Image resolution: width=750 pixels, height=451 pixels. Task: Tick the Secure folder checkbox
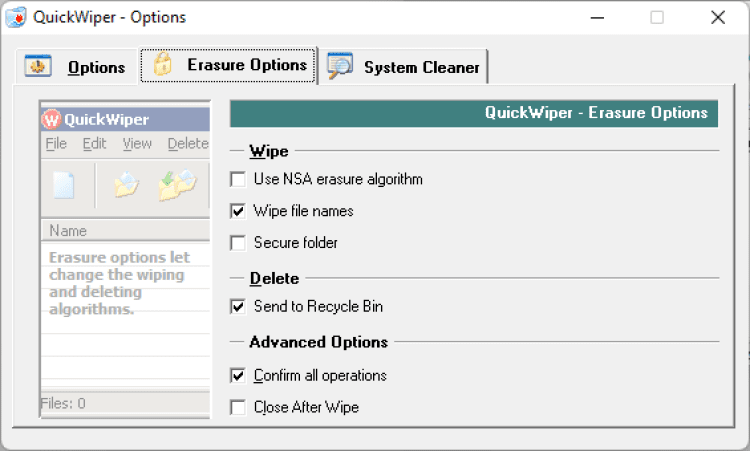pyautogui.click(x=238, y=242)
